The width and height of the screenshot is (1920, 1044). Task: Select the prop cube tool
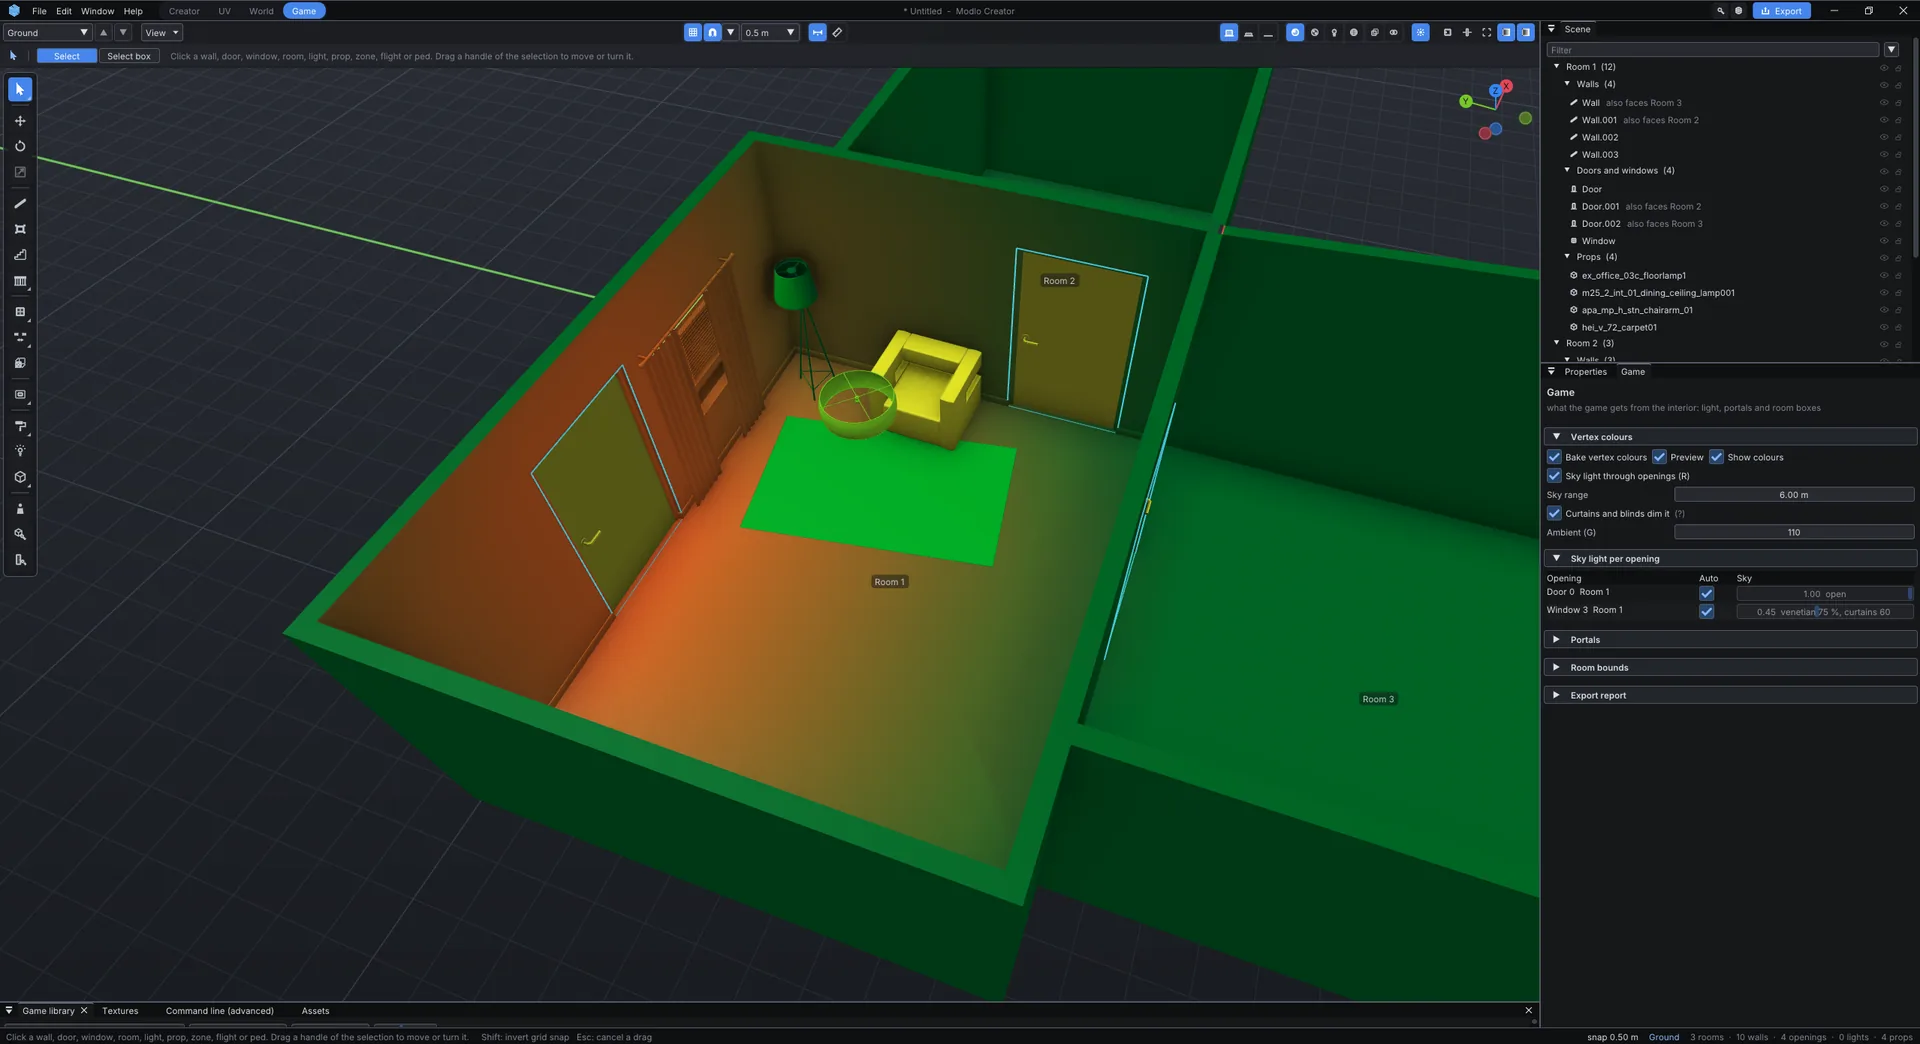20,478
